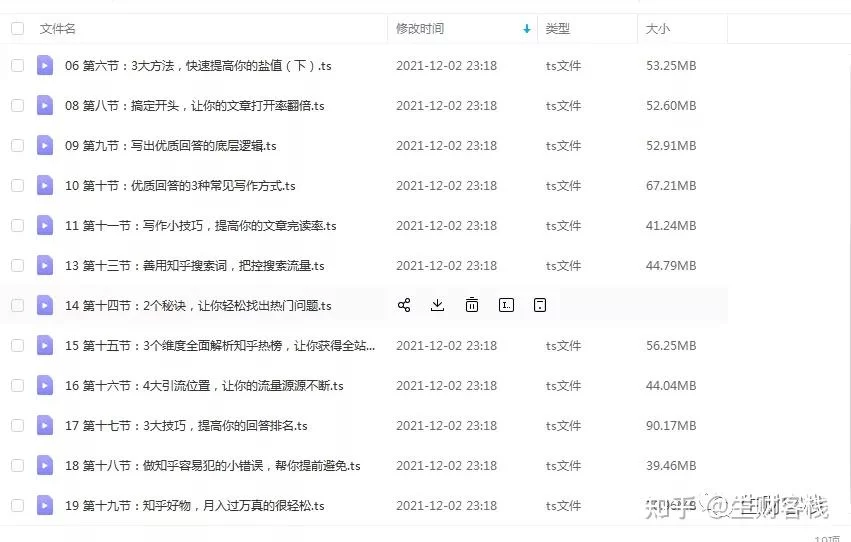Click video file icon for 06 第六节
This screenshot has width=851, height=542.
(x=45, y=66)
